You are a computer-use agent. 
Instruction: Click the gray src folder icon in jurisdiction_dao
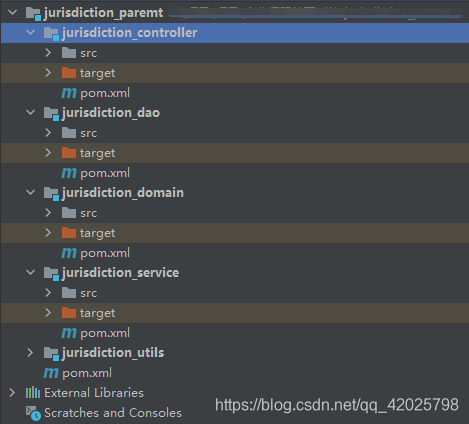(69, 133)
